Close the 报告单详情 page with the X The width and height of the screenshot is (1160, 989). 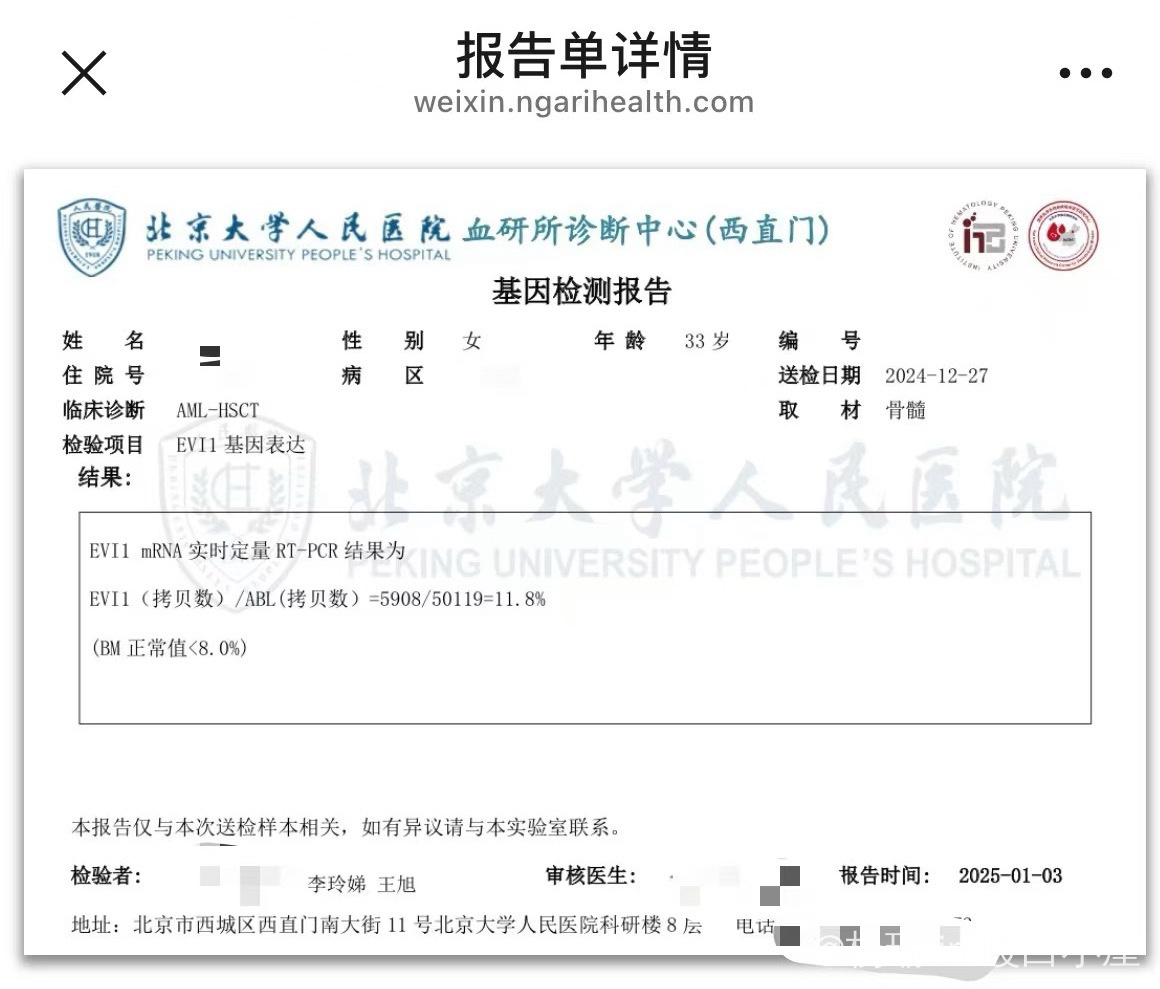click(84, 73)
